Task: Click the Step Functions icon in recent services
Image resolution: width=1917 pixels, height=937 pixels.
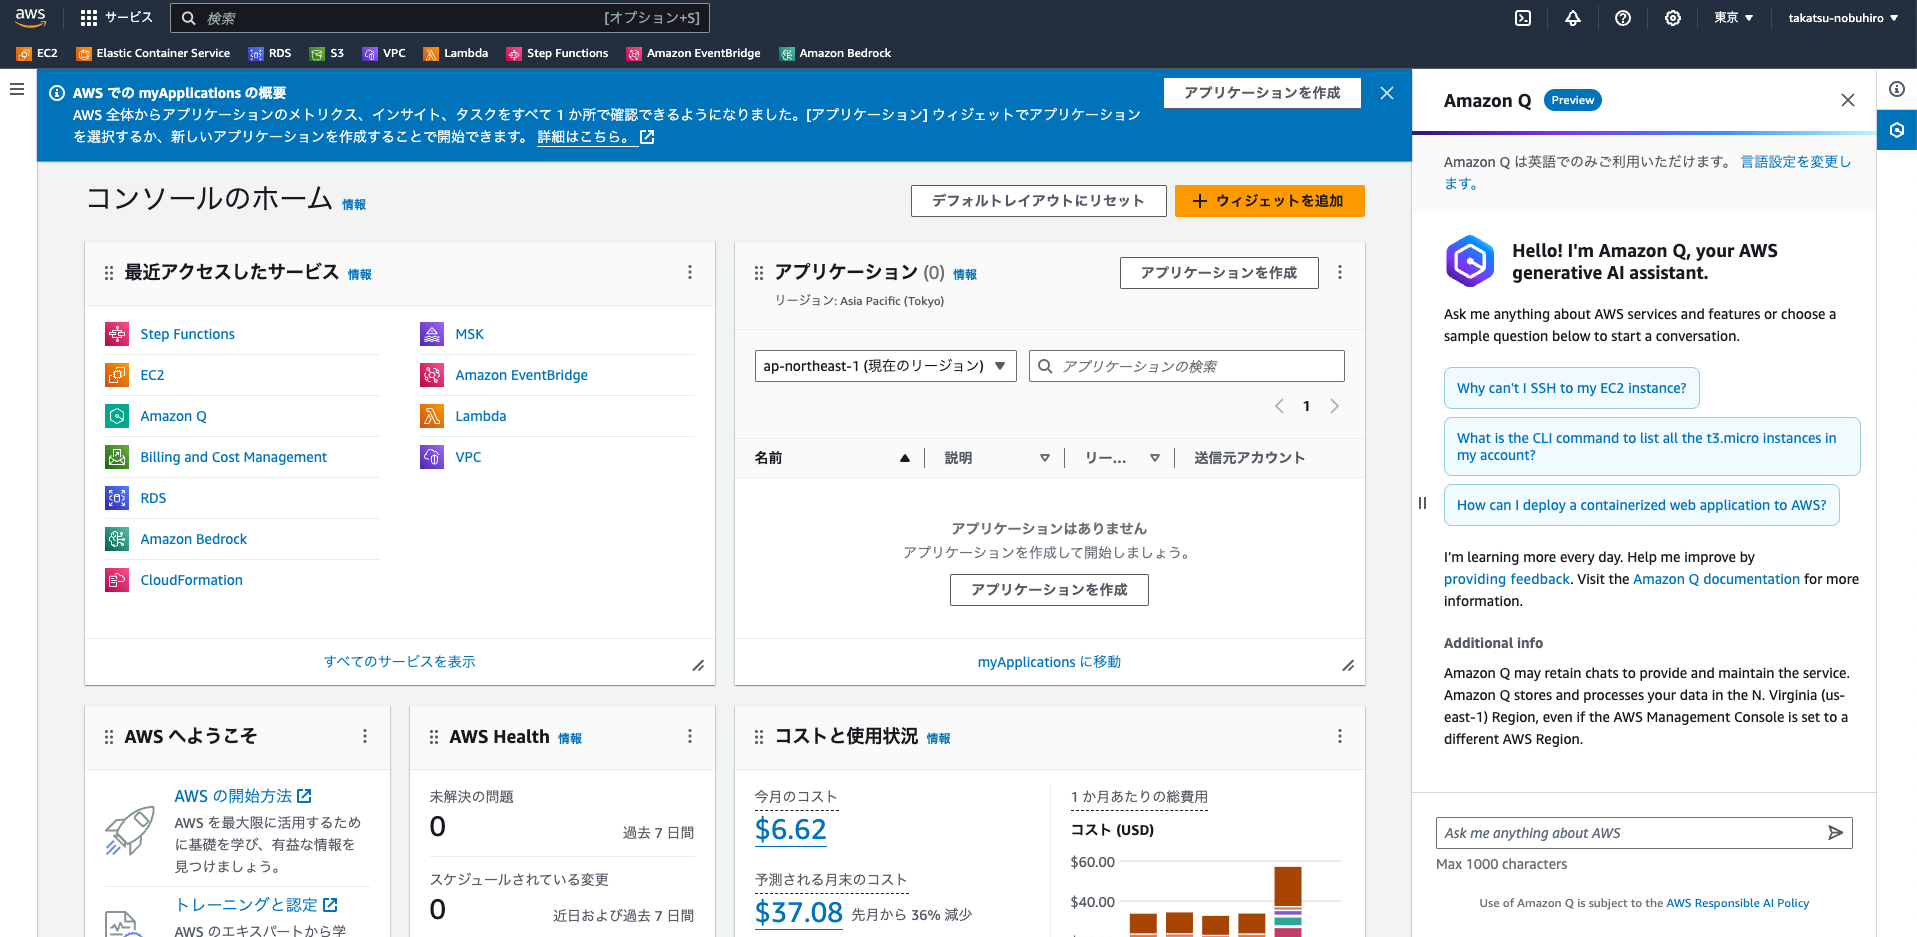Action: (x=117, y=334)
